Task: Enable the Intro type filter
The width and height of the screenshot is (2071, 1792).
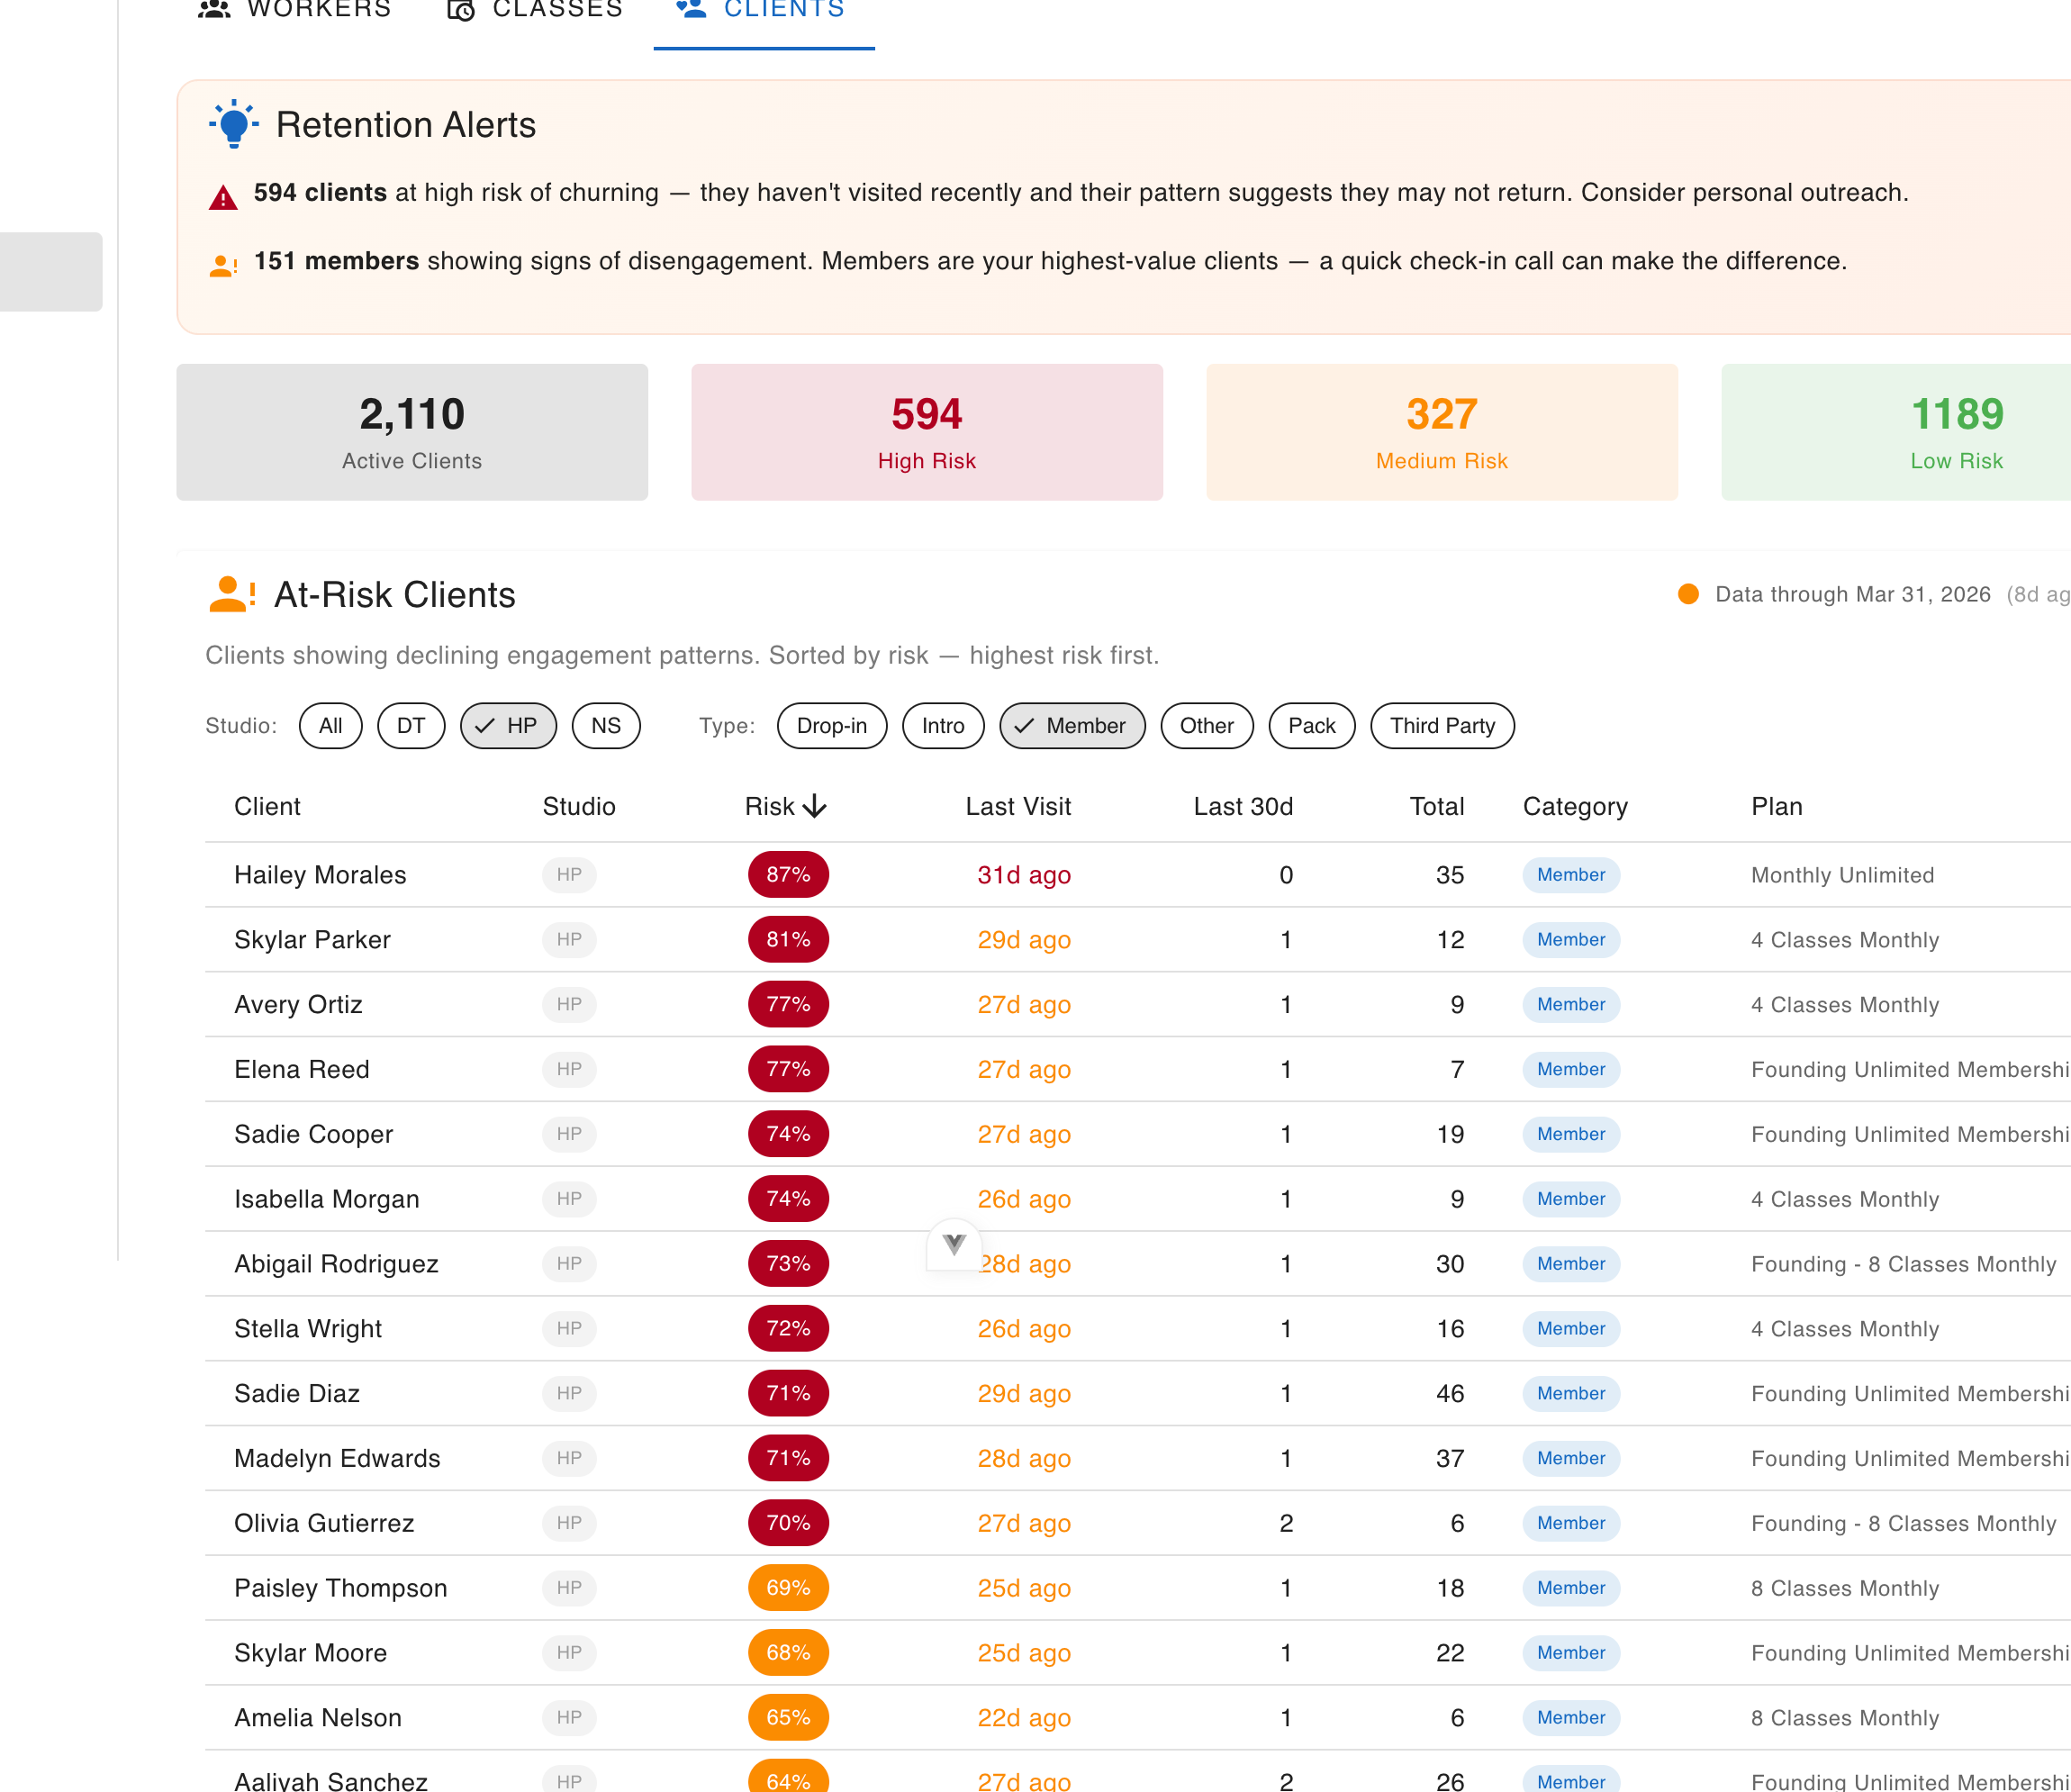Action: tap(943, 726)
